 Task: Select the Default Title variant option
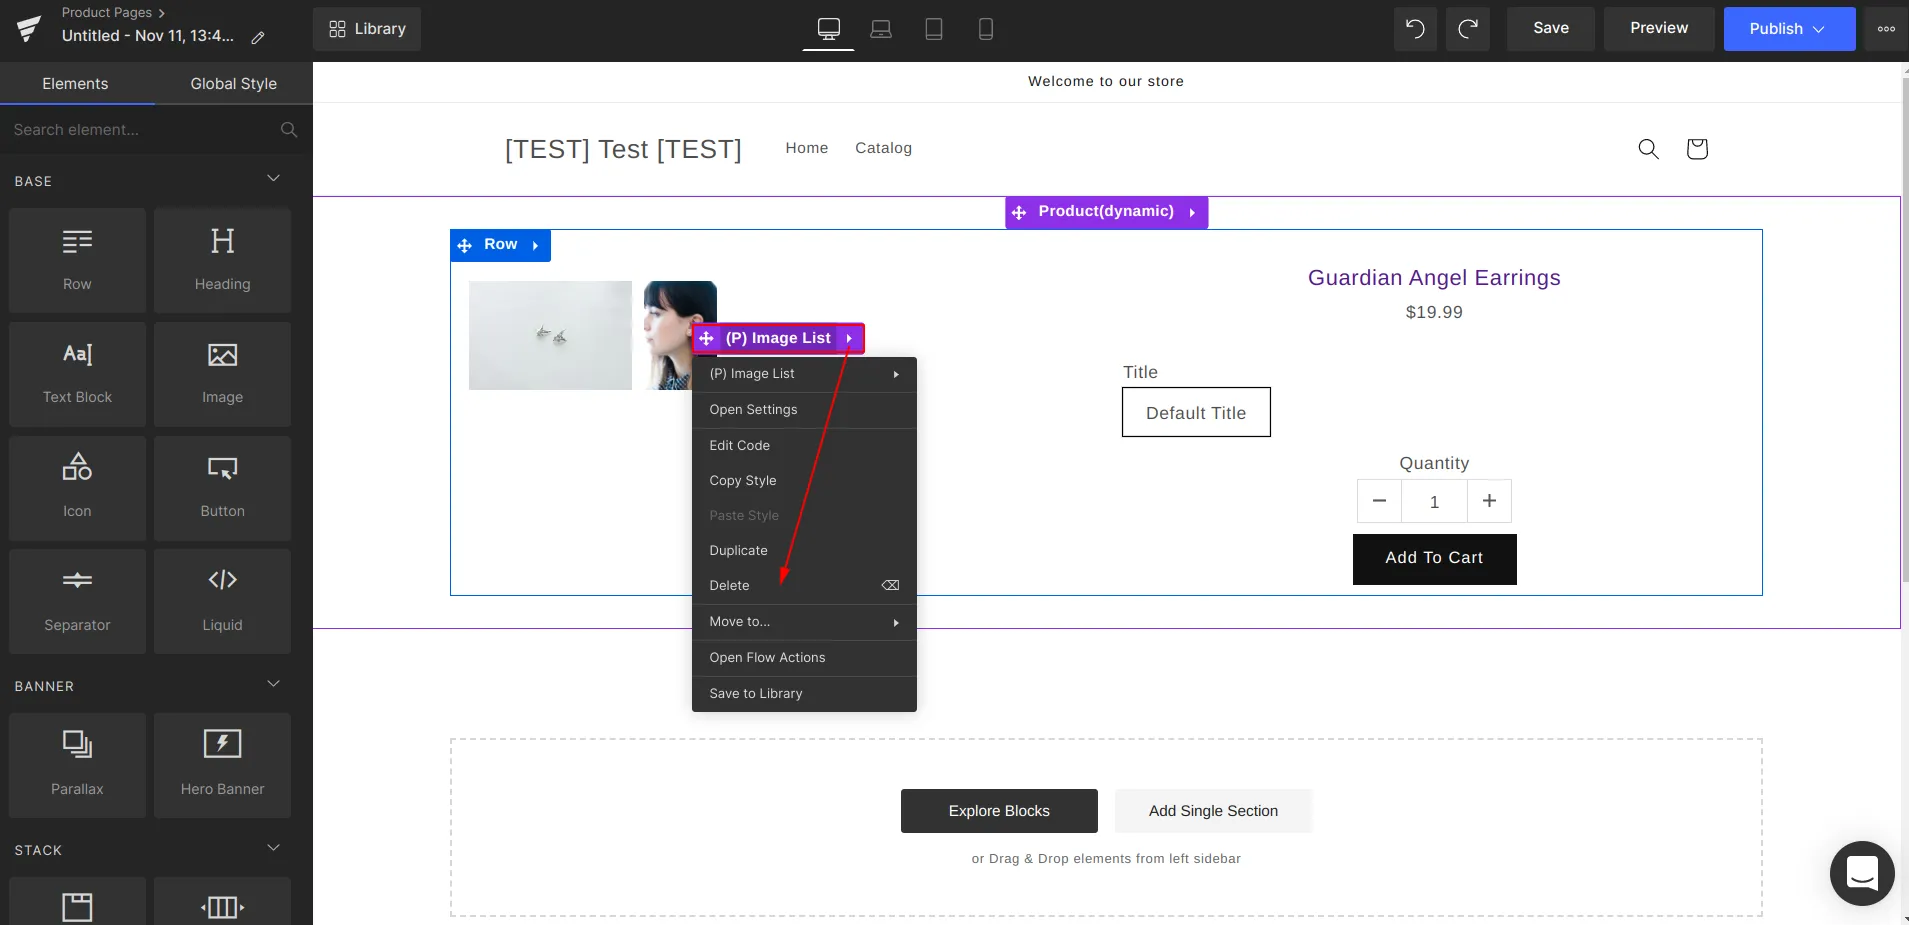pos(1195,412)
